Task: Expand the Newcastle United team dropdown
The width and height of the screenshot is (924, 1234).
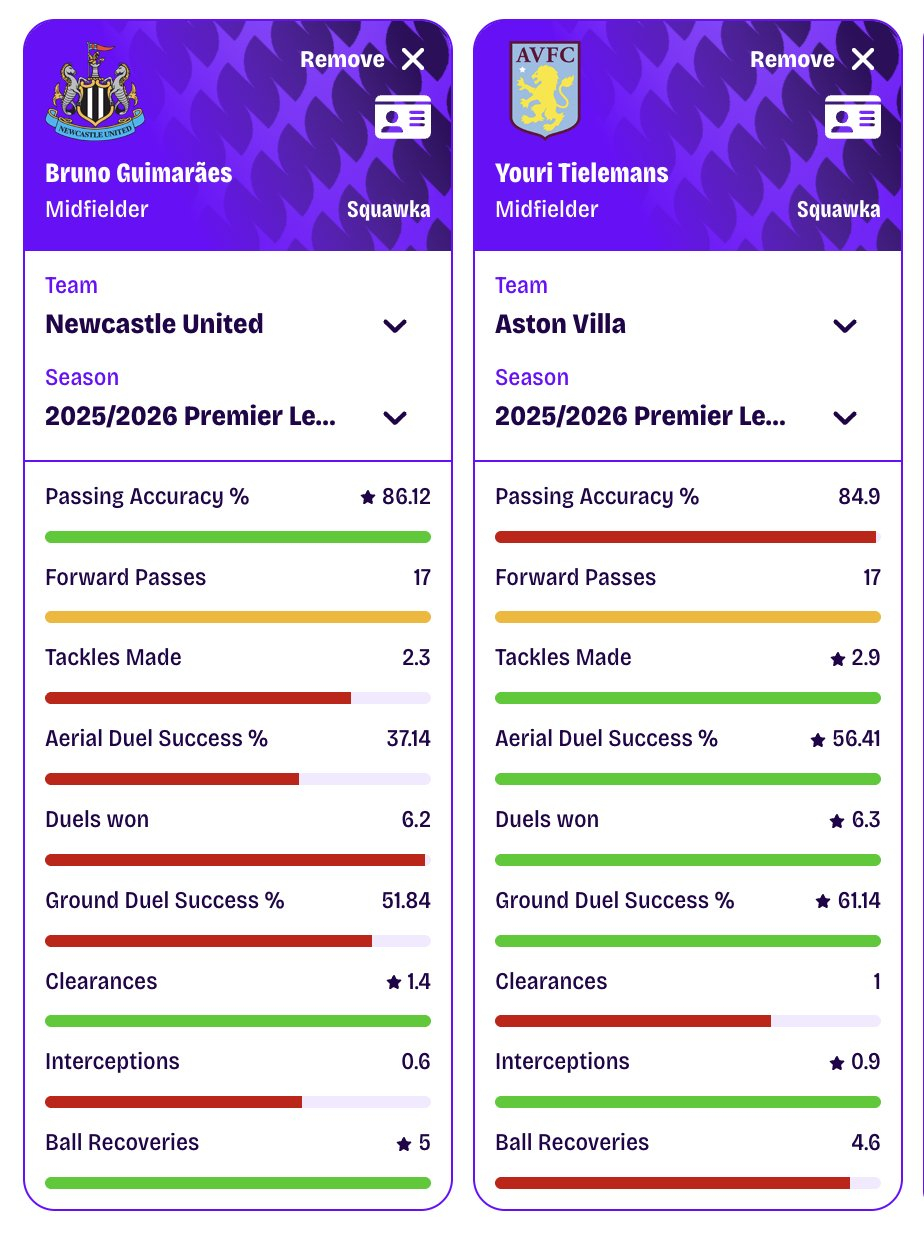Action: pos(395,325)
